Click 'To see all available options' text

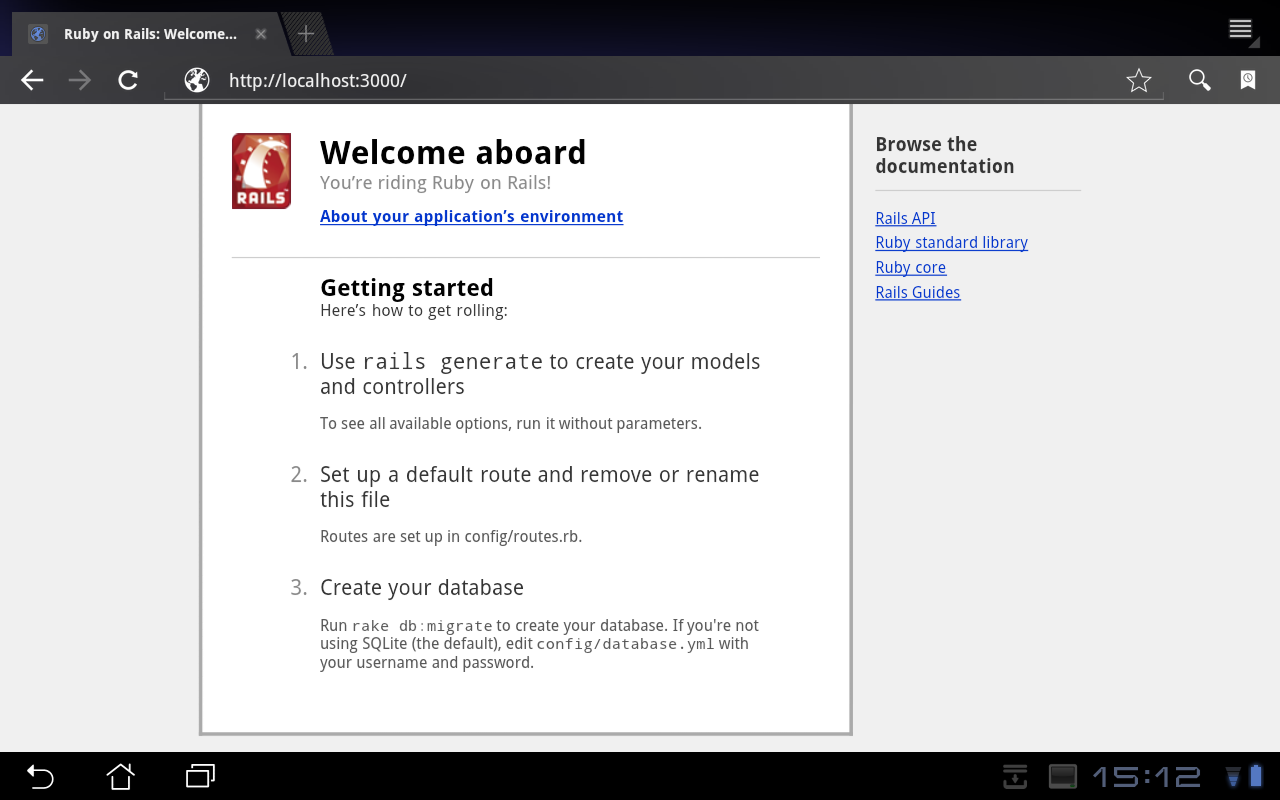coord(511,423)
